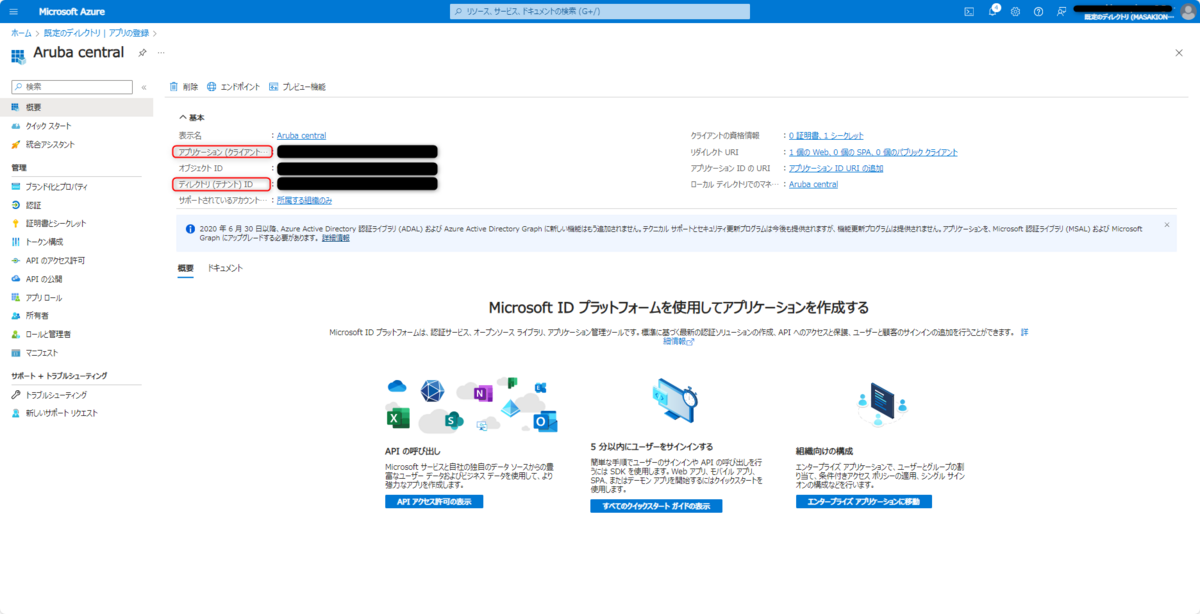The height and width of the screenshot is (614, 1200).
Task: Open 0 証明書, 1 シークレット link
Action: click(x=826, y=135)
